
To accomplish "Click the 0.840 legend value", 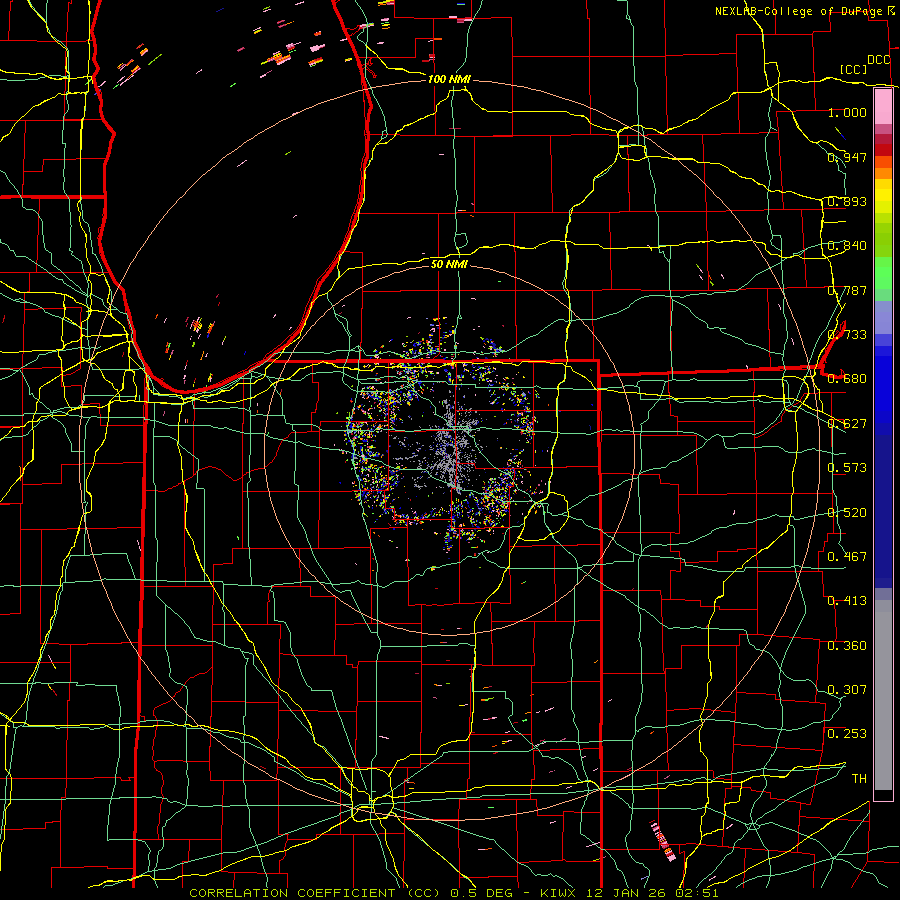I will click(847, 245).
